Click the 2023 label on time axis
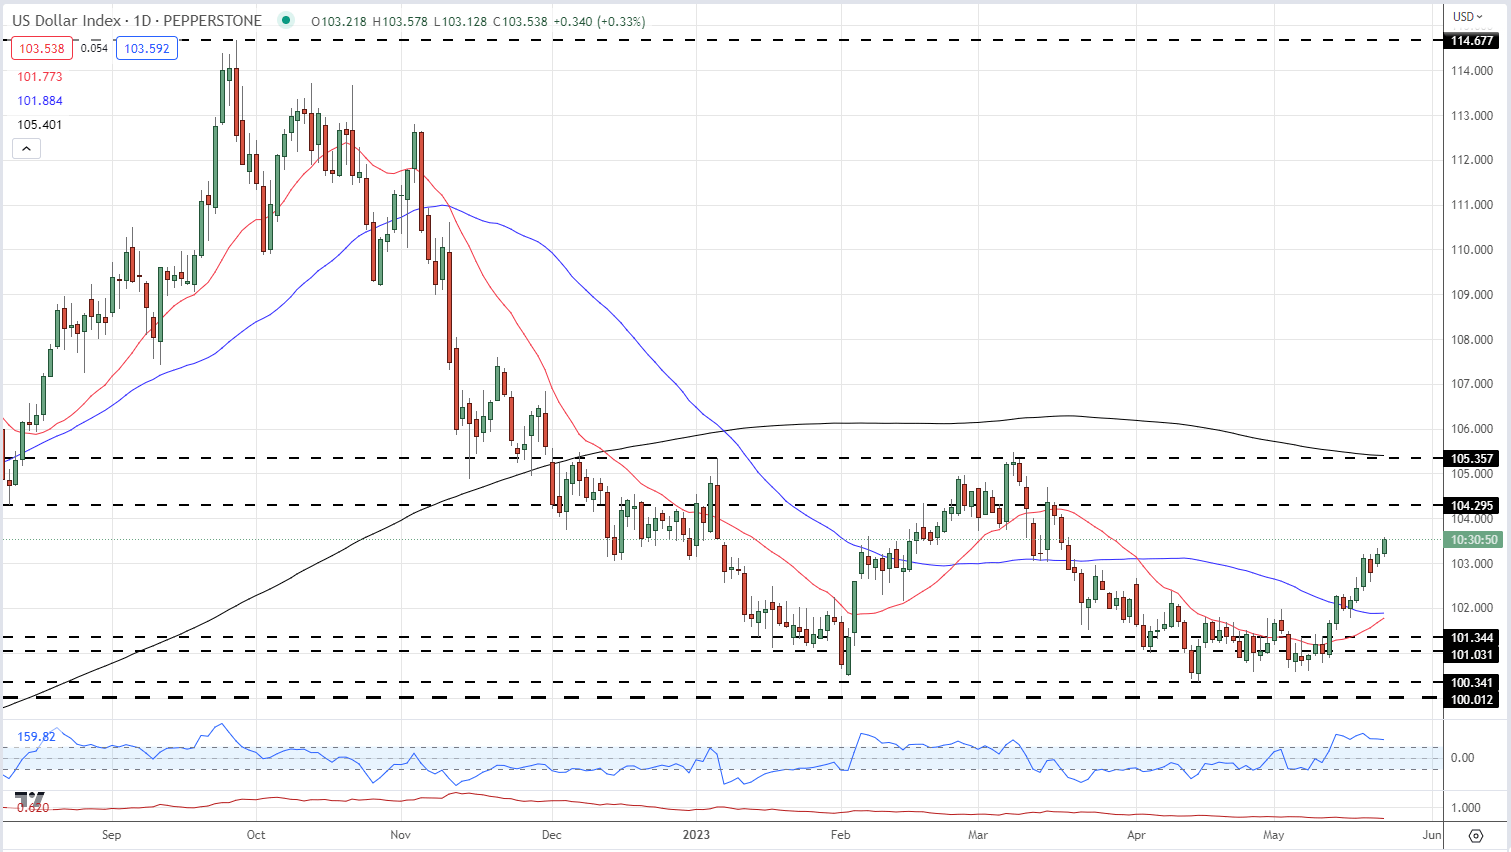Screen dimensions: 1511x852 pos(696,835)
